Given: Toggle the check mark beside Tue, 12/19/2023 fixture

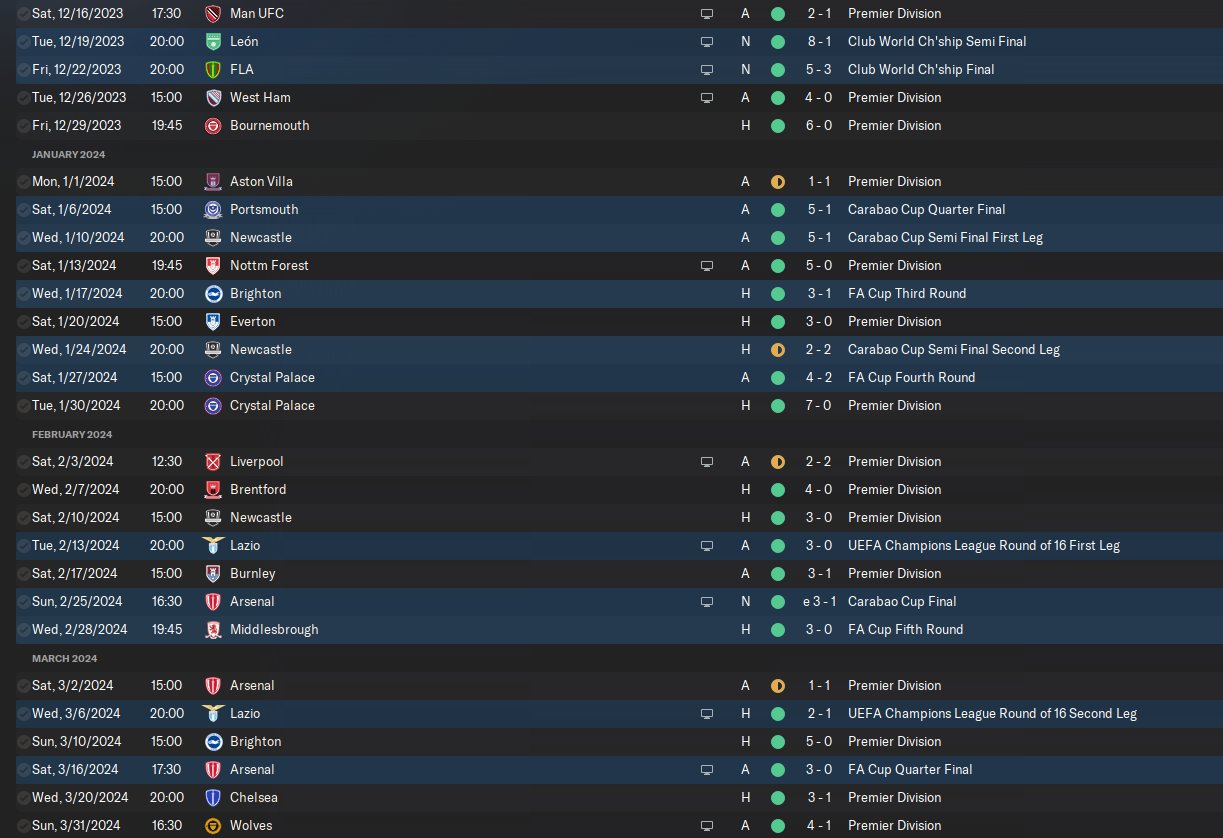Looking at the screenshot, I should [23, 41].
